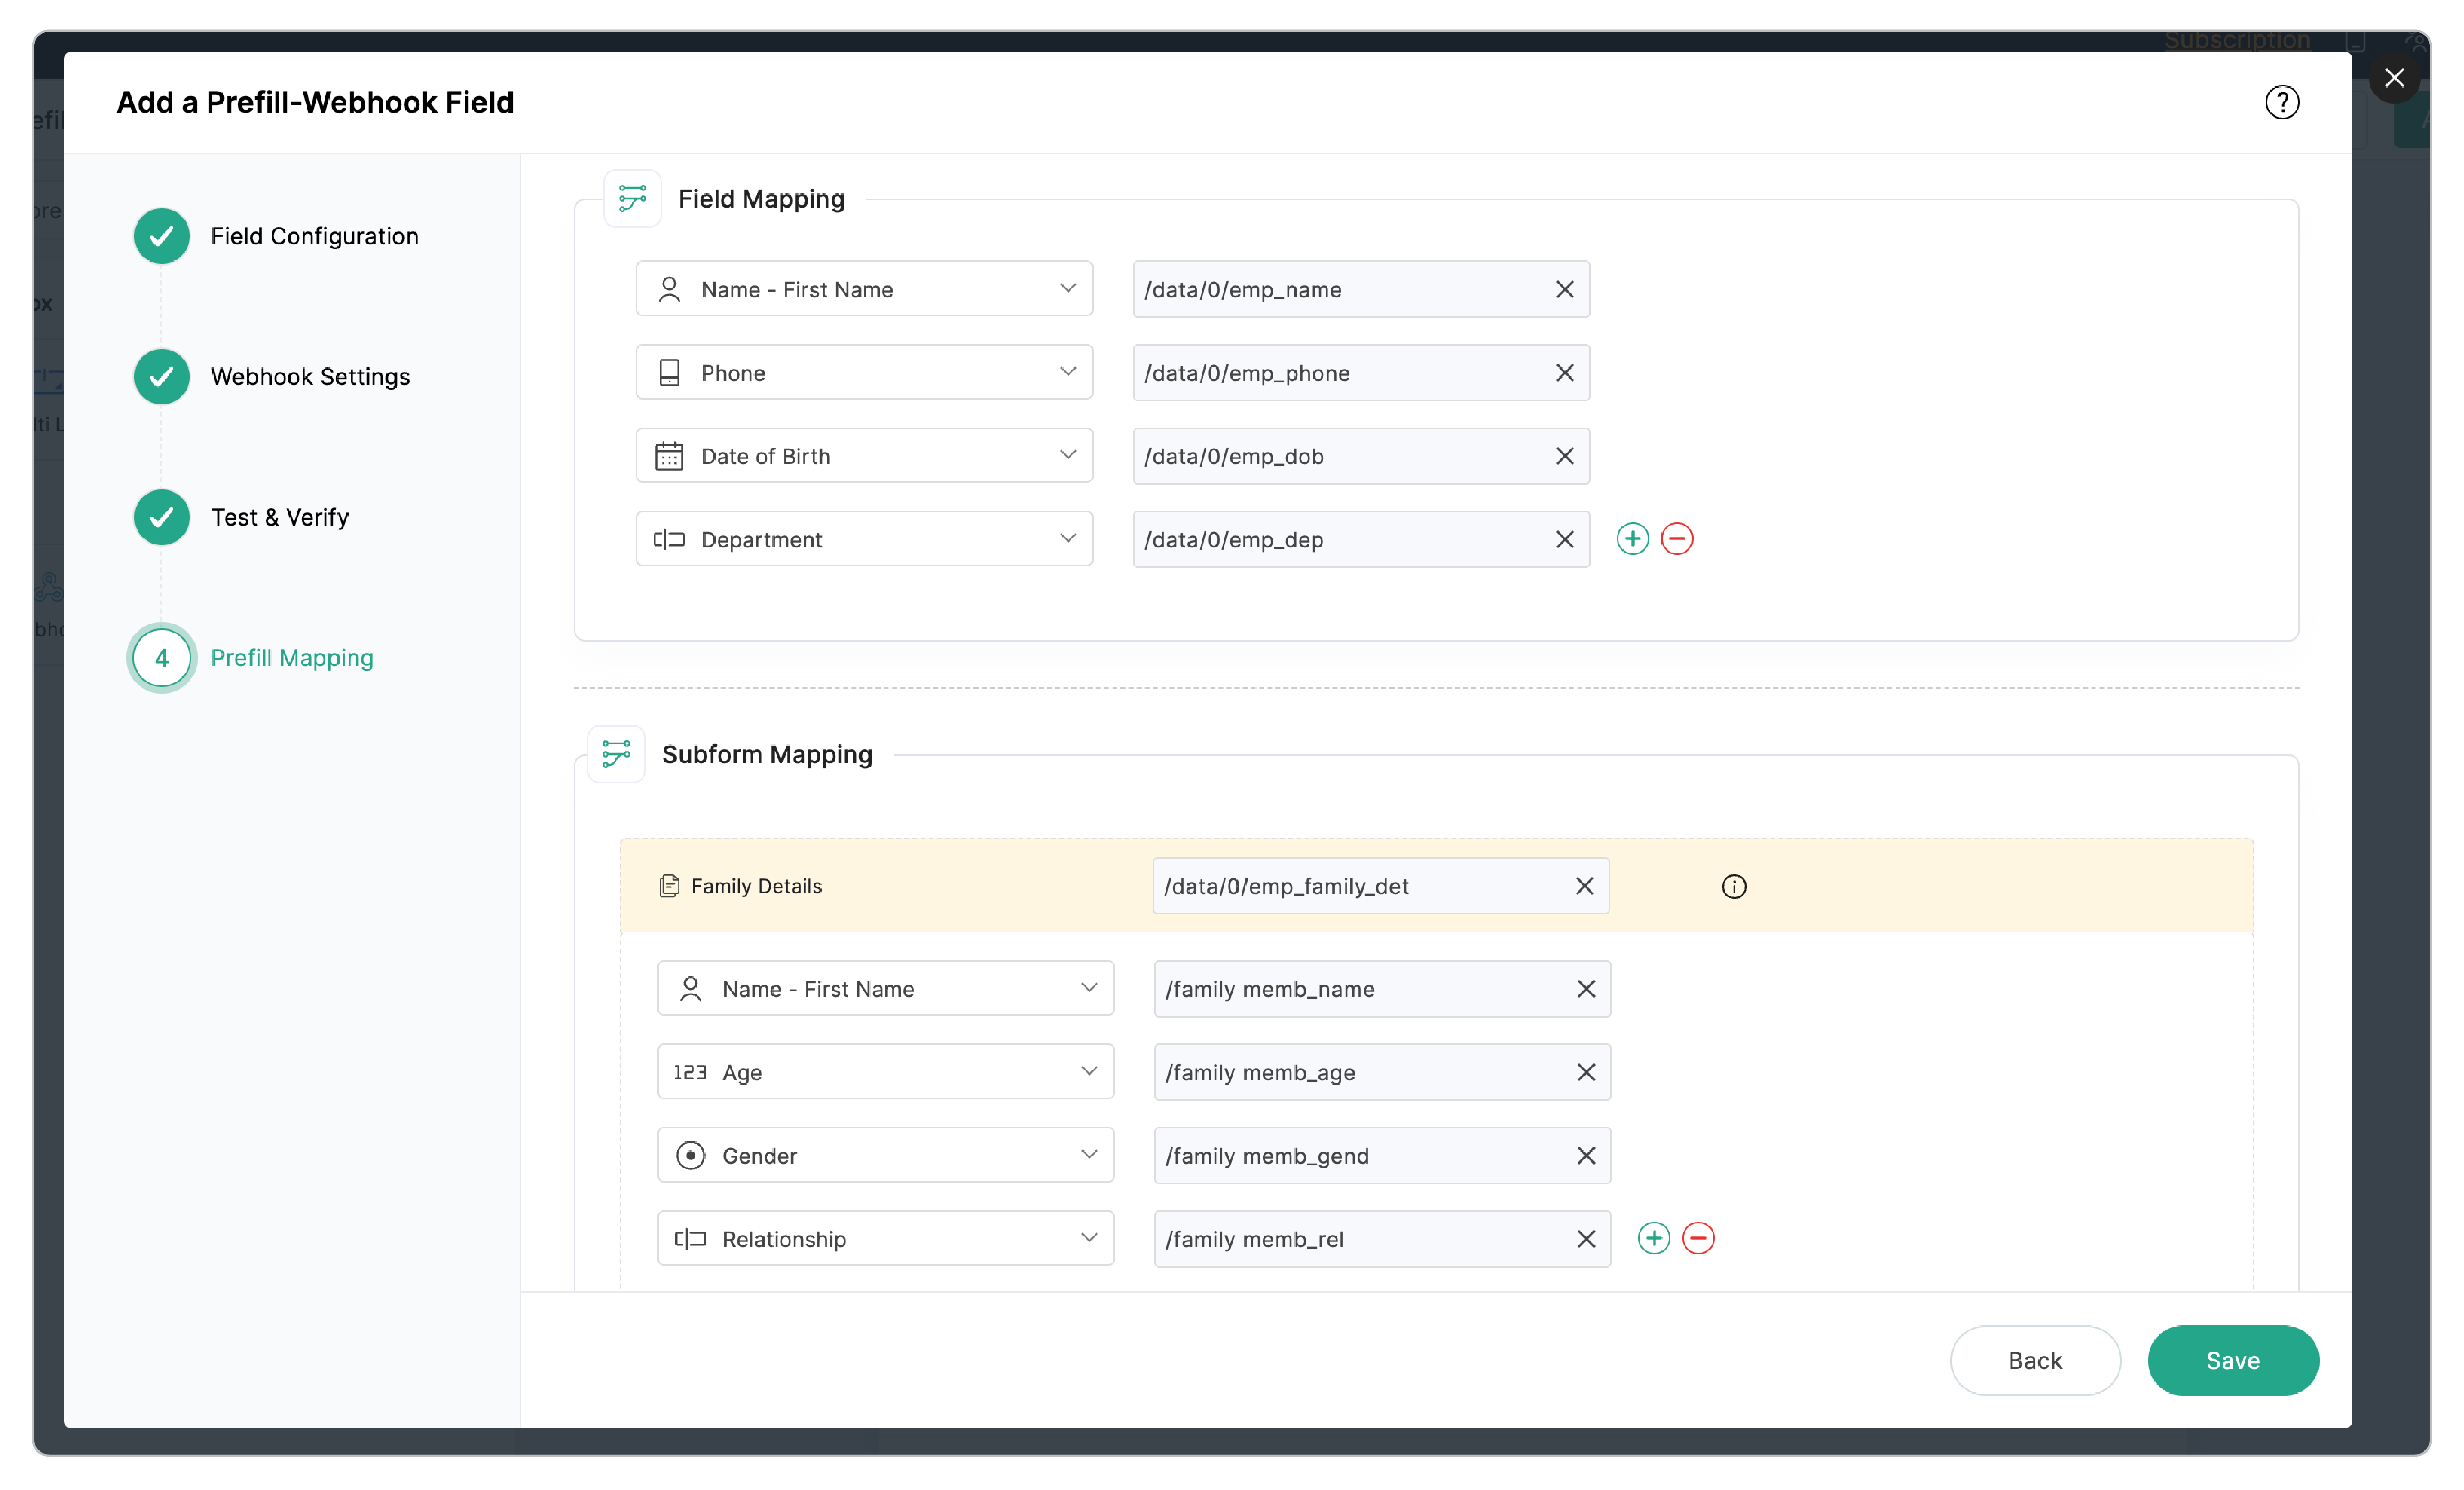The width and height of the screenshot is (2464, 1490).
Task: Clear the /data/0/emp_phone mapping value
Action: coord(1564,373)
